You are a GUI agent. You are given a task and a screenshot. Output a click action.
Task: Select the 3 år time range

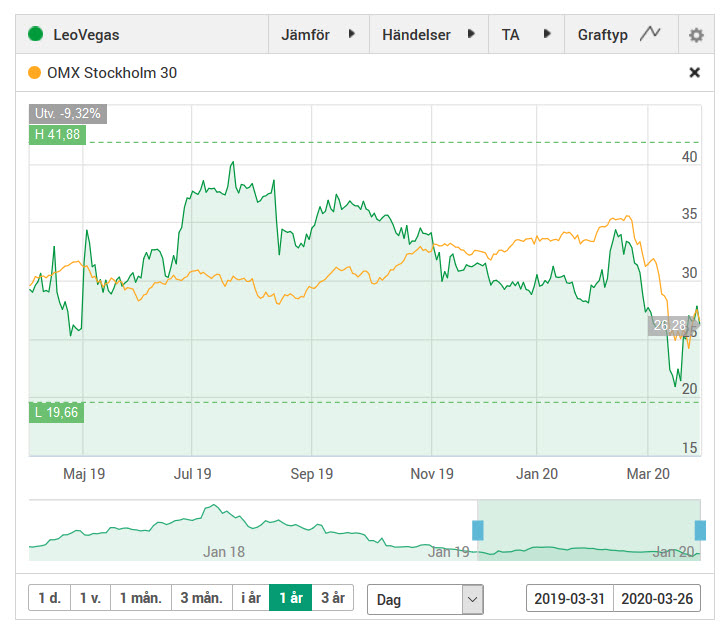(x=332, y=598)
